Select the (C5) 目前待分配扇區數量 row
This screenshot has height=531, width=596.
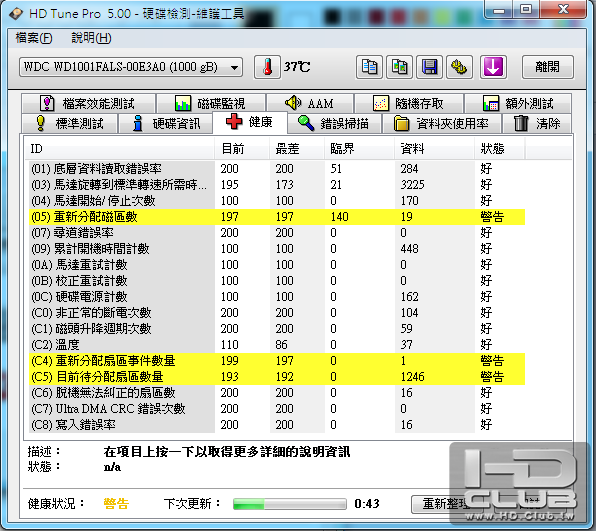tap(277, 376)
